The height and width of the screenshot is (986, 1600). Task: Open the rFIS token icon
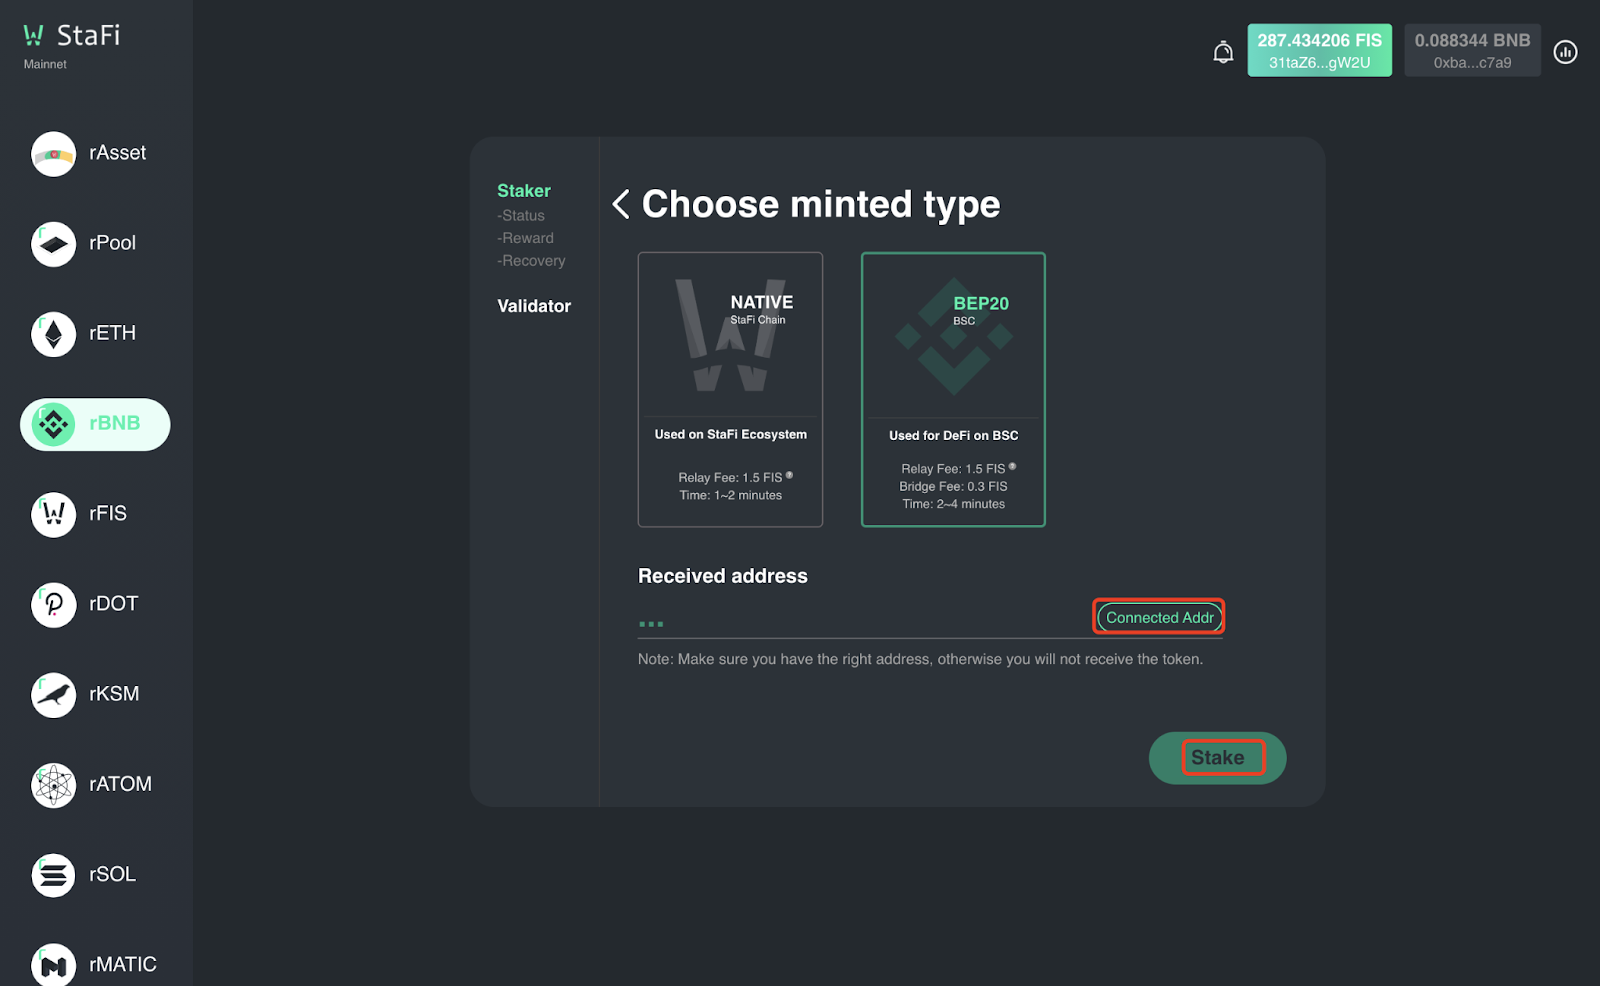(x=53, y=515)
